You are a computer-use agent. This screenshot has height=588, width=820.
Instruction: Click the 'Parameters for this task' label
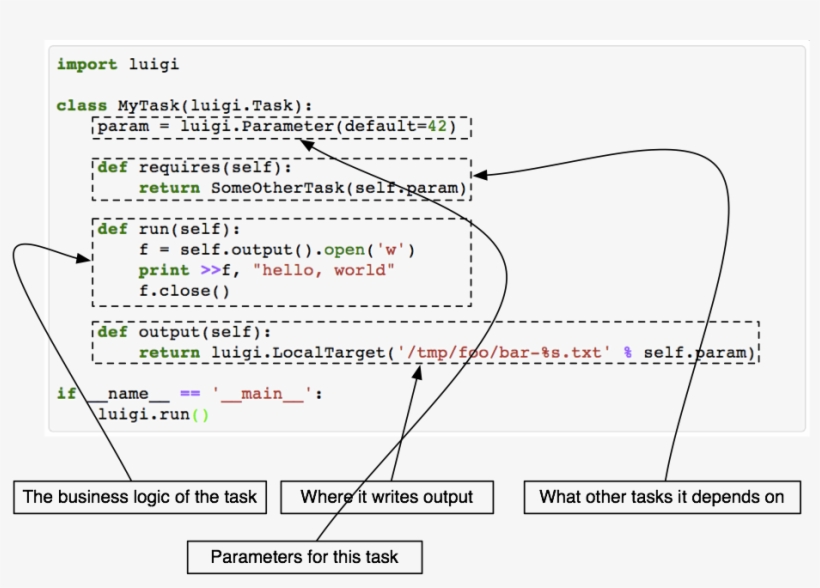pyautogui.click(x=305, y=557)
